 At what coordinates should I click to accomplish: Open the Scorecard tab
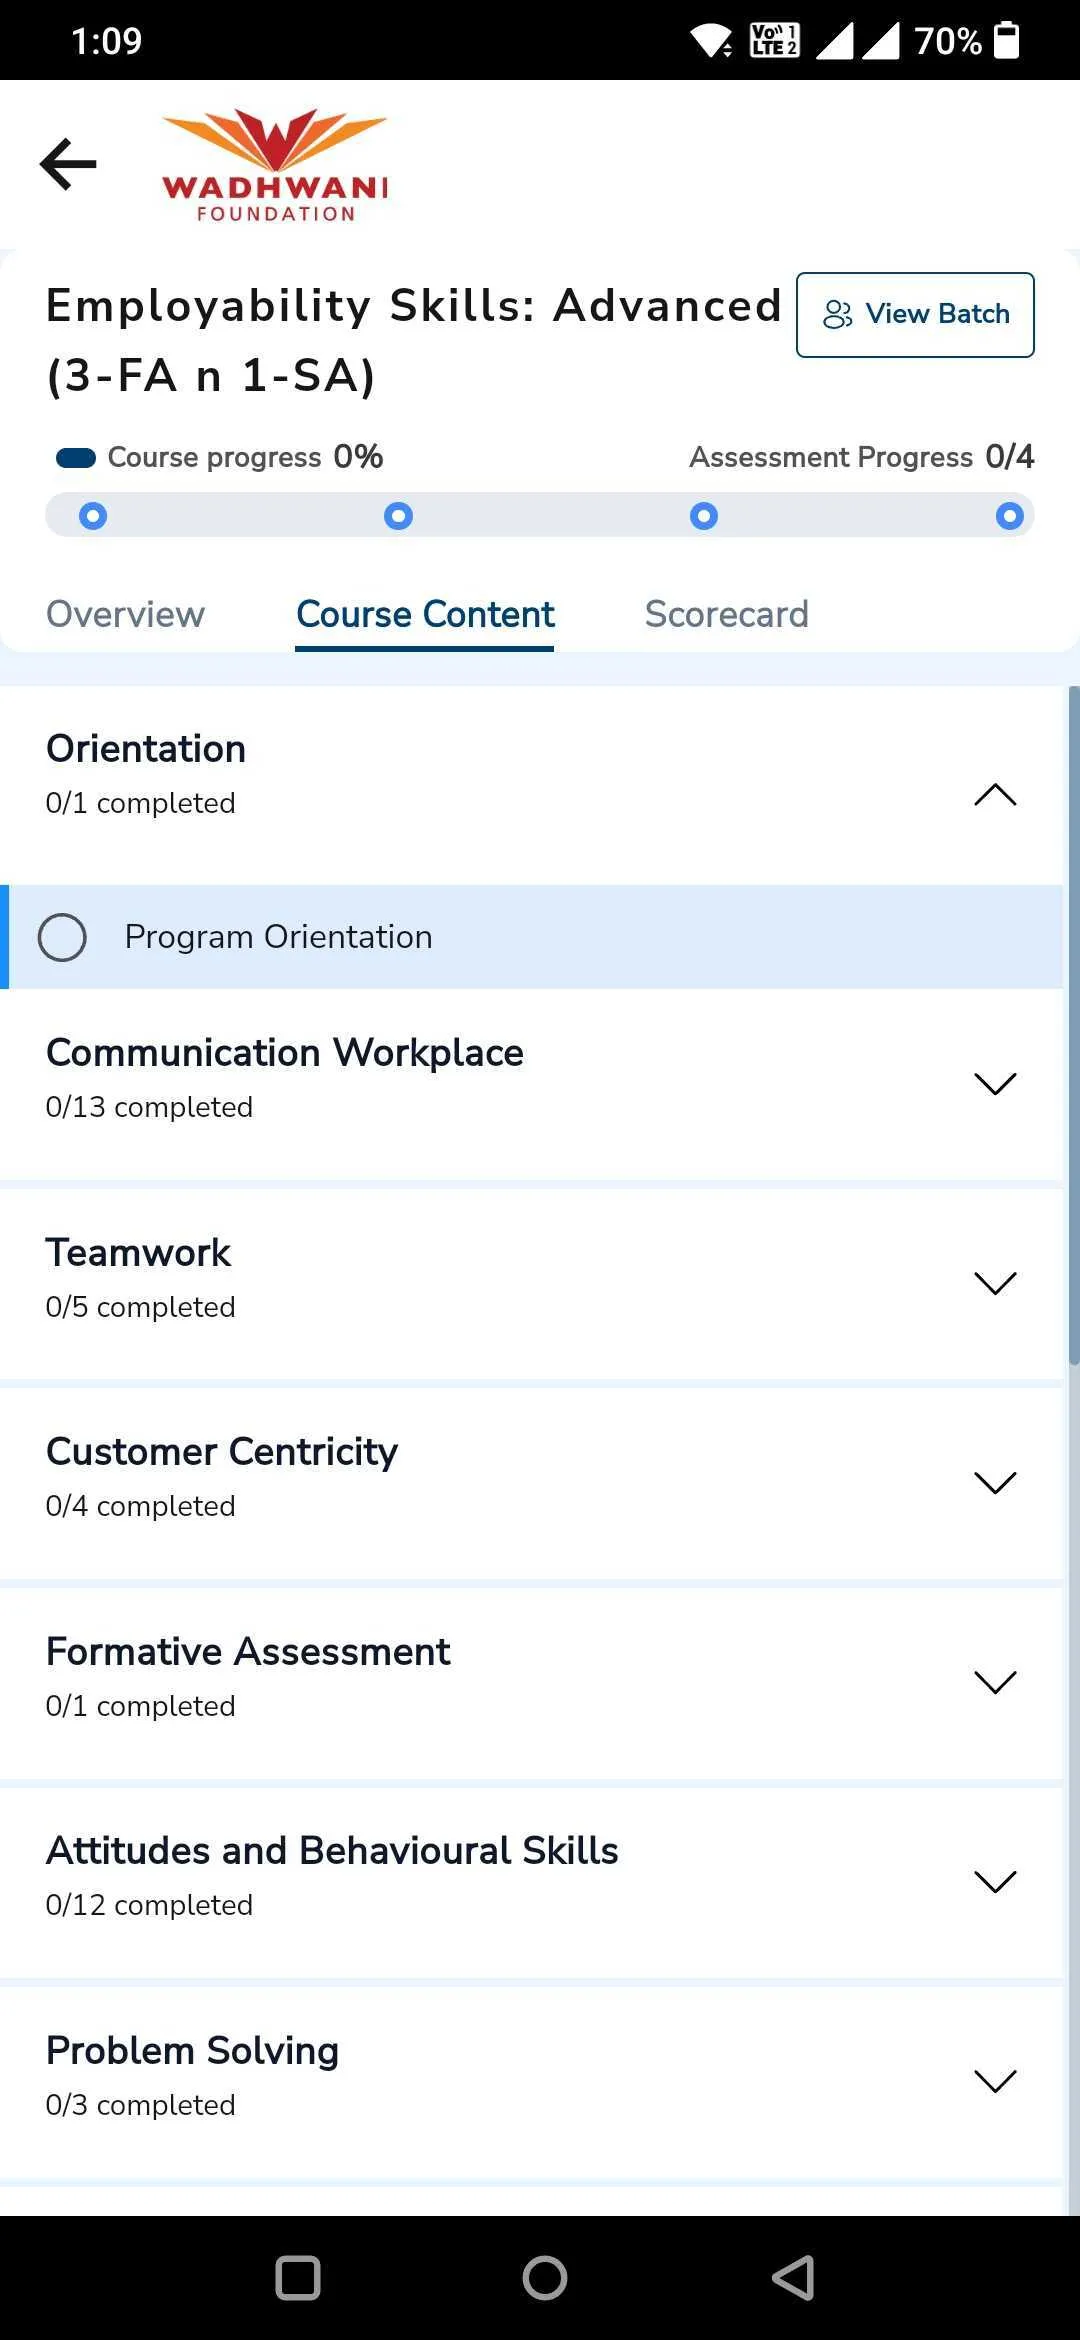(726, 614)
